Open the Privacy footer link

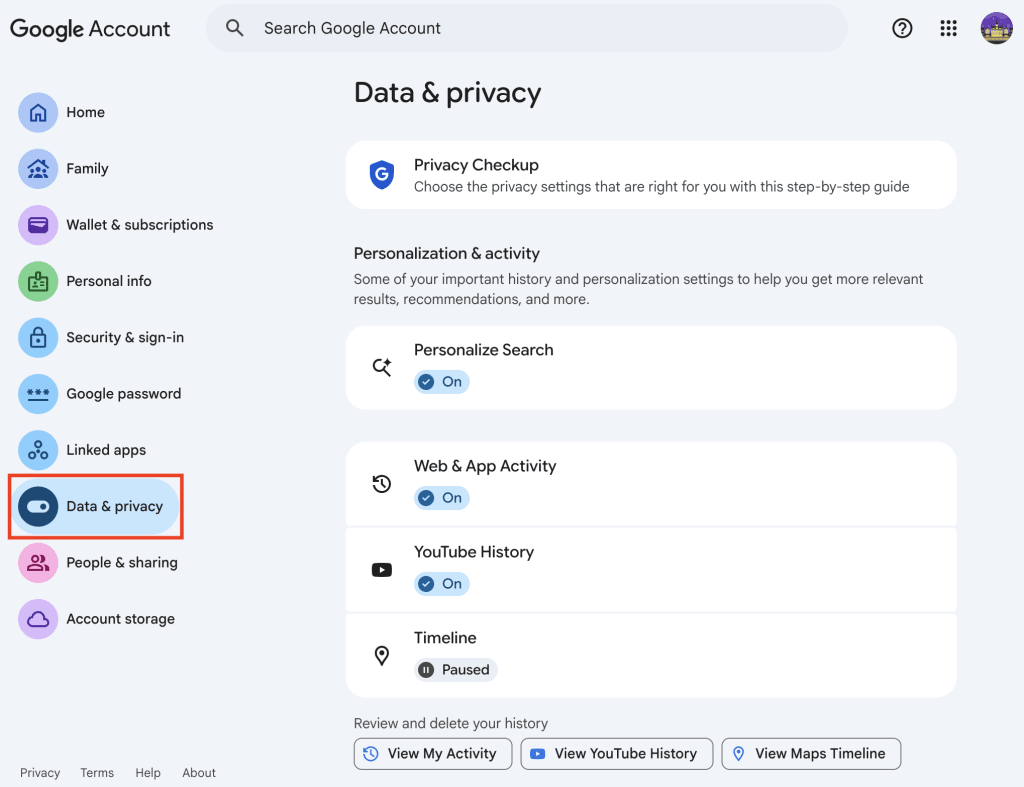pos(40,773)
